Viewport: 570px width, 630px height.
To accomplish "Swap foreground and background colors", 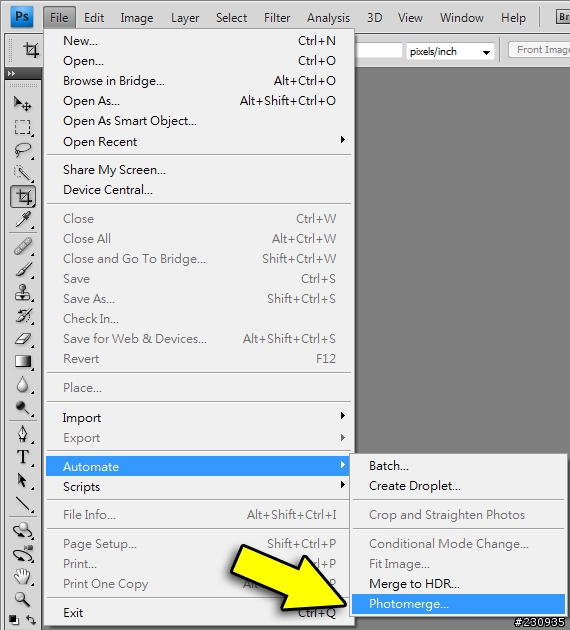I will 31,620.
